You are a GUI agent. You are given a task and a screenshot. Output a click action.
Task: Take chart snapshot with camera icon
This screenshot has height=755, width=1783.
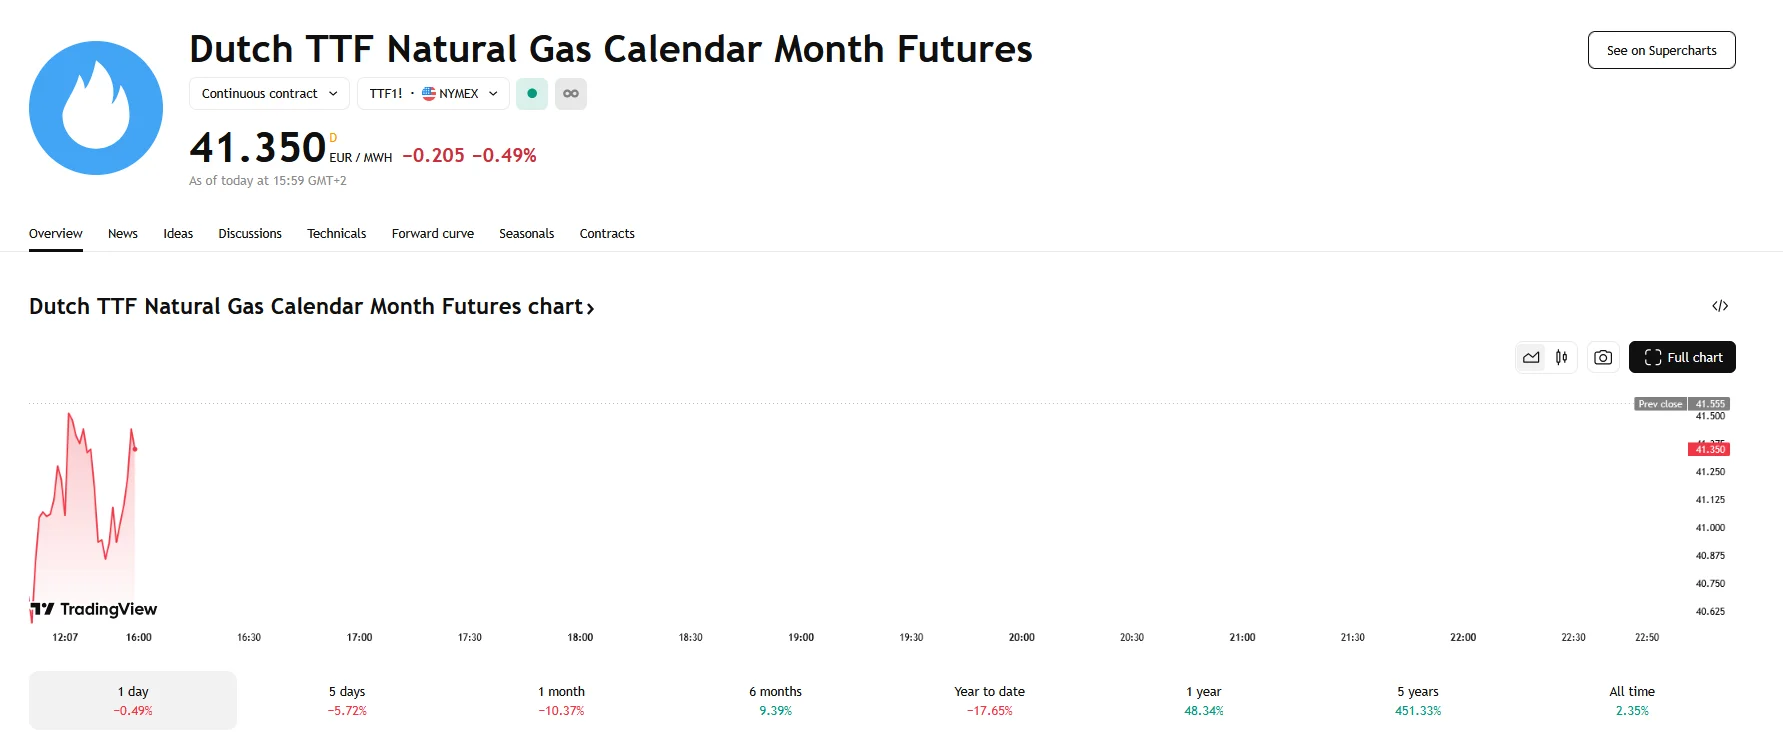[1603, 357]
